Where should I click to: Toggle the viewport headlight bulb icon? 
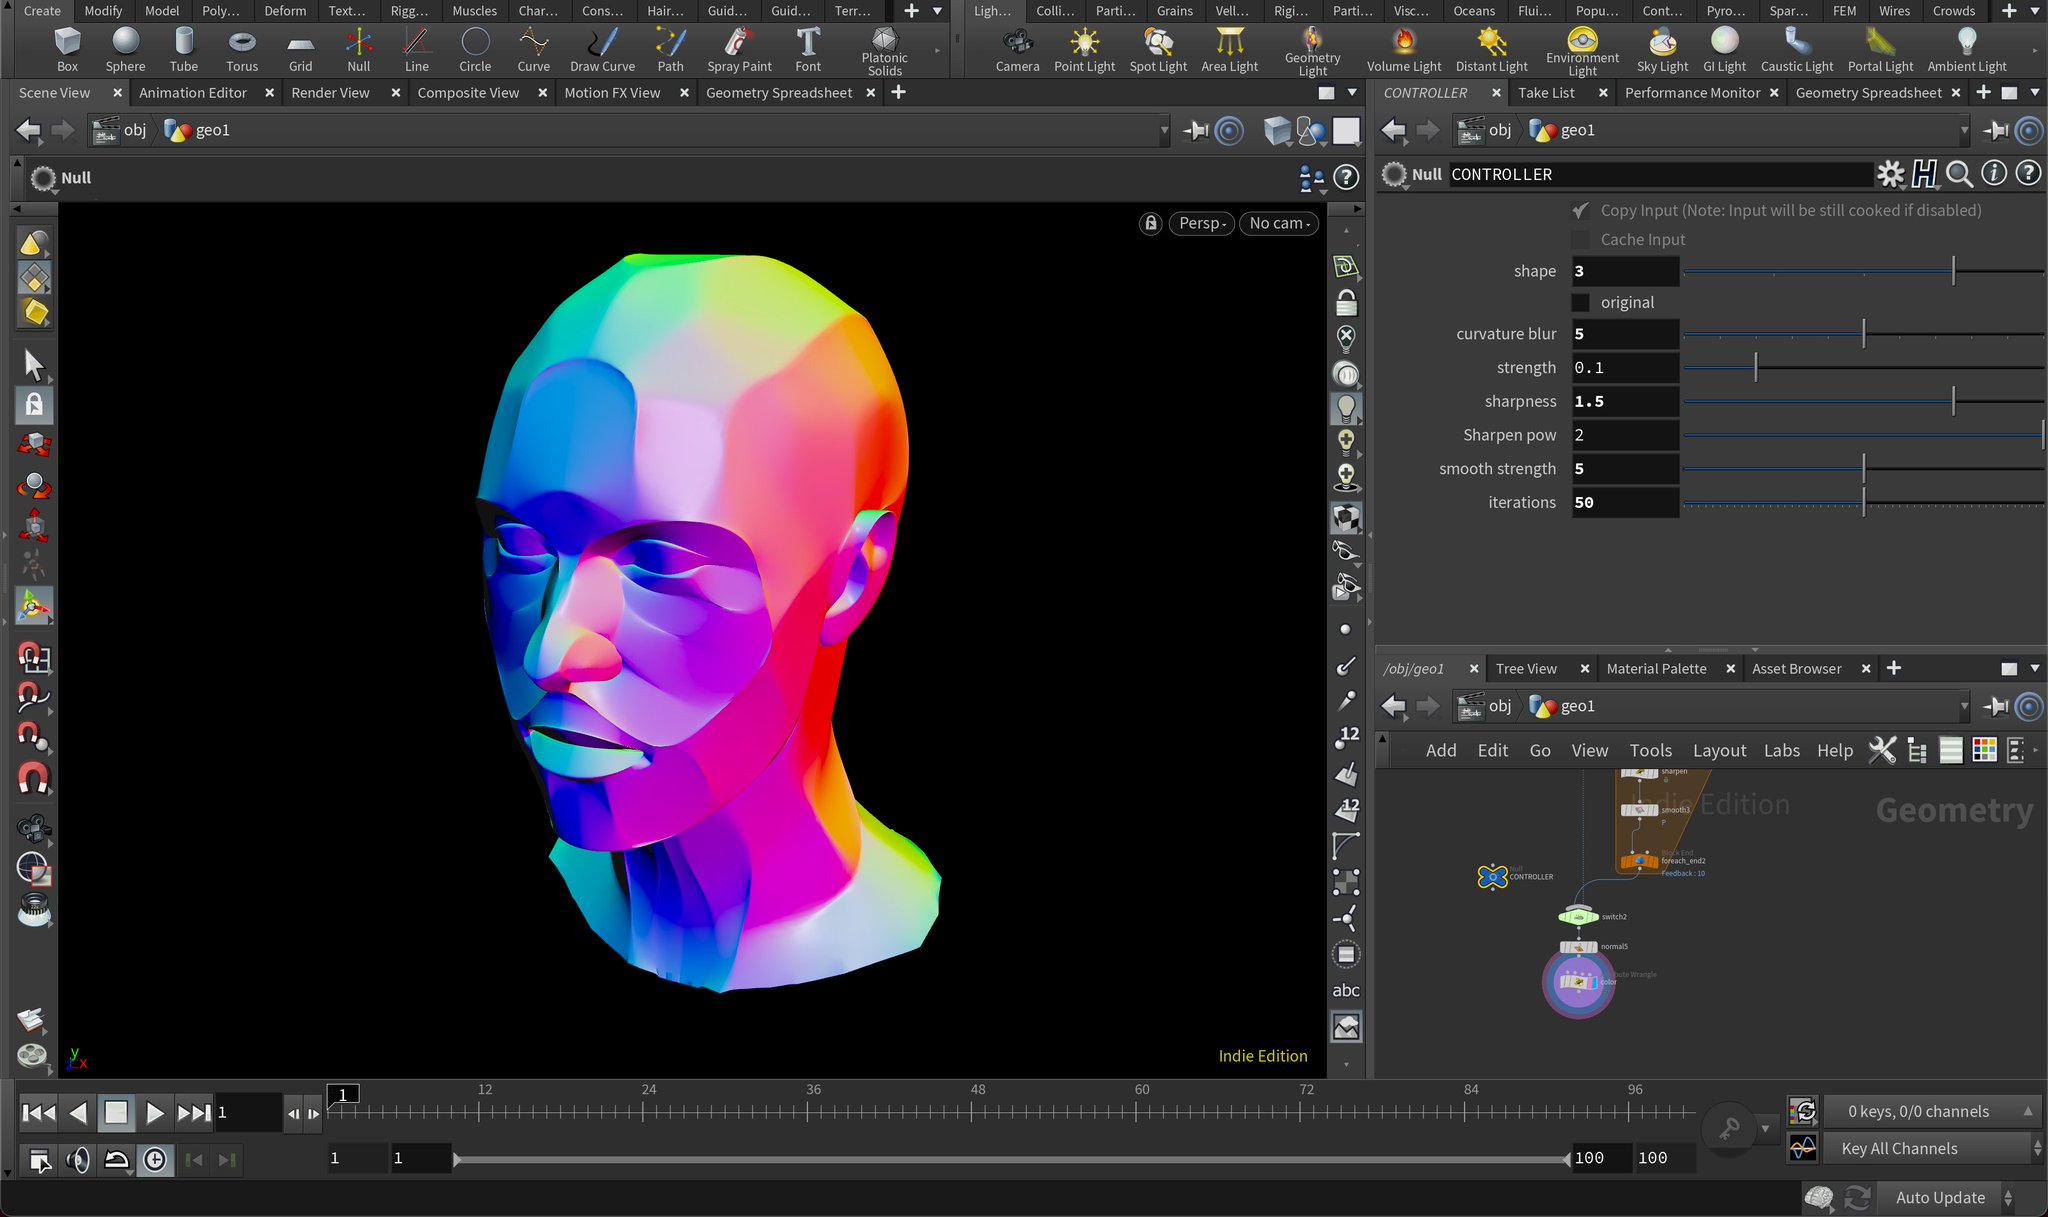point(1346,407)
